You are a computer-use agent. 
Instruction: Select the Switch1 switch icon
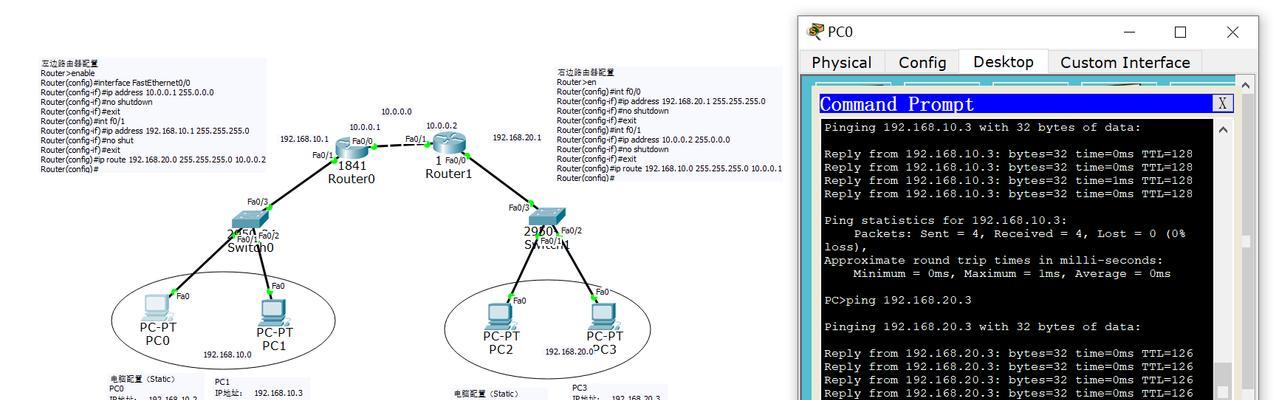click(546, 216)
